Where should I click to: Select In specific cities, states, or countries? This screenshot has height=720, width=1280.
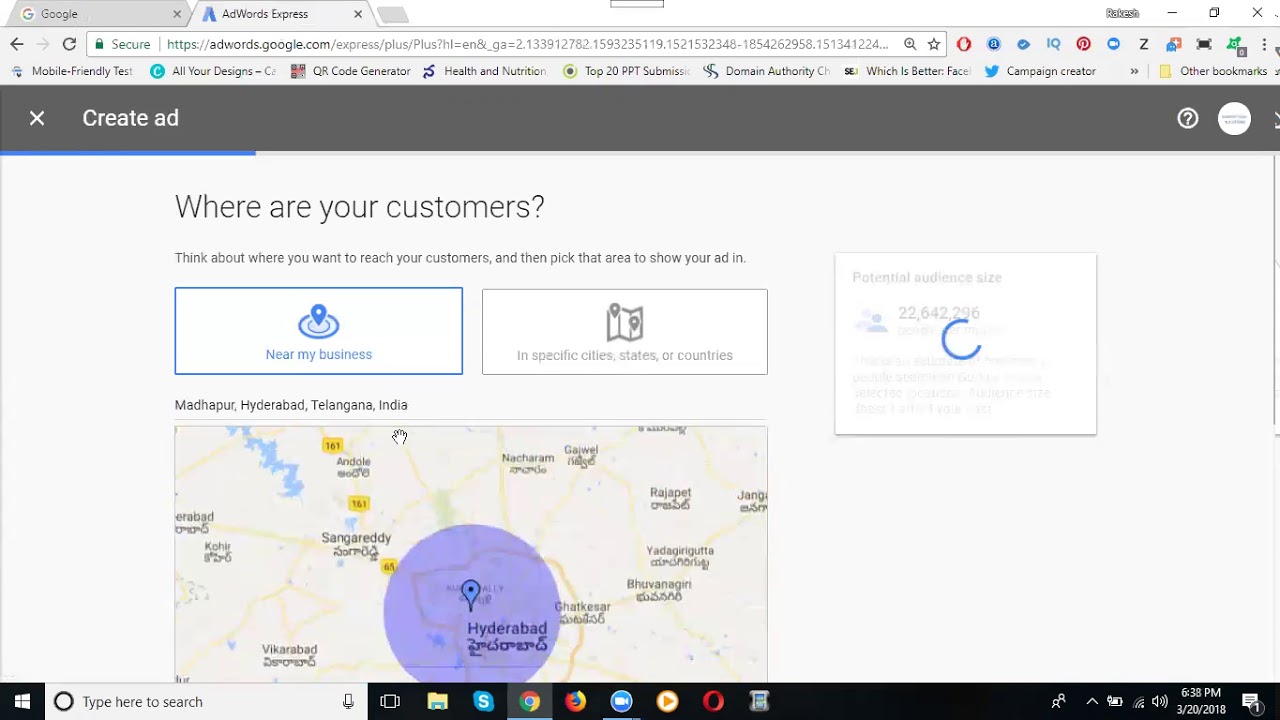pyautogui.click(x=624, y=332)
